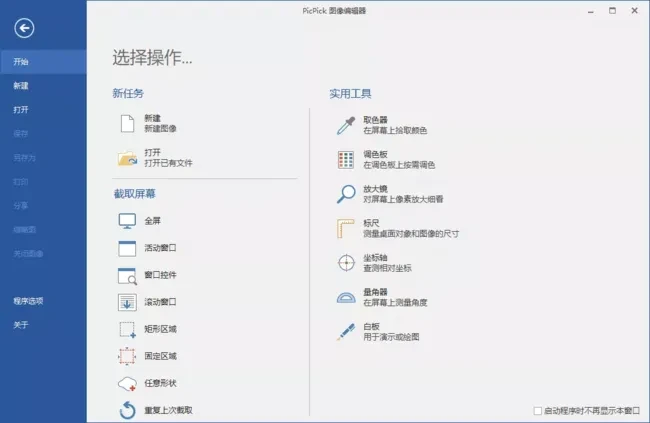Select the 取色器 color picker eyedropper icon

346,125
